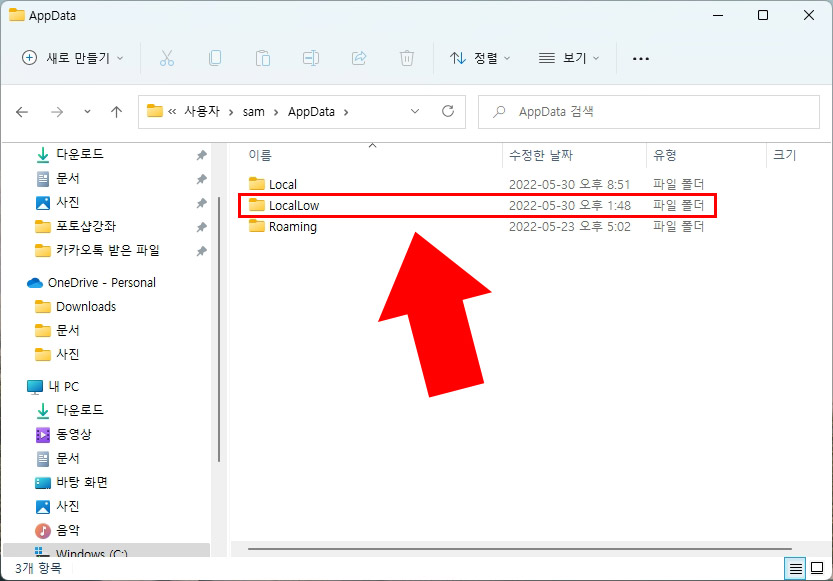Select the Roaming folder

pyautogui.click(x=283, y=227)
